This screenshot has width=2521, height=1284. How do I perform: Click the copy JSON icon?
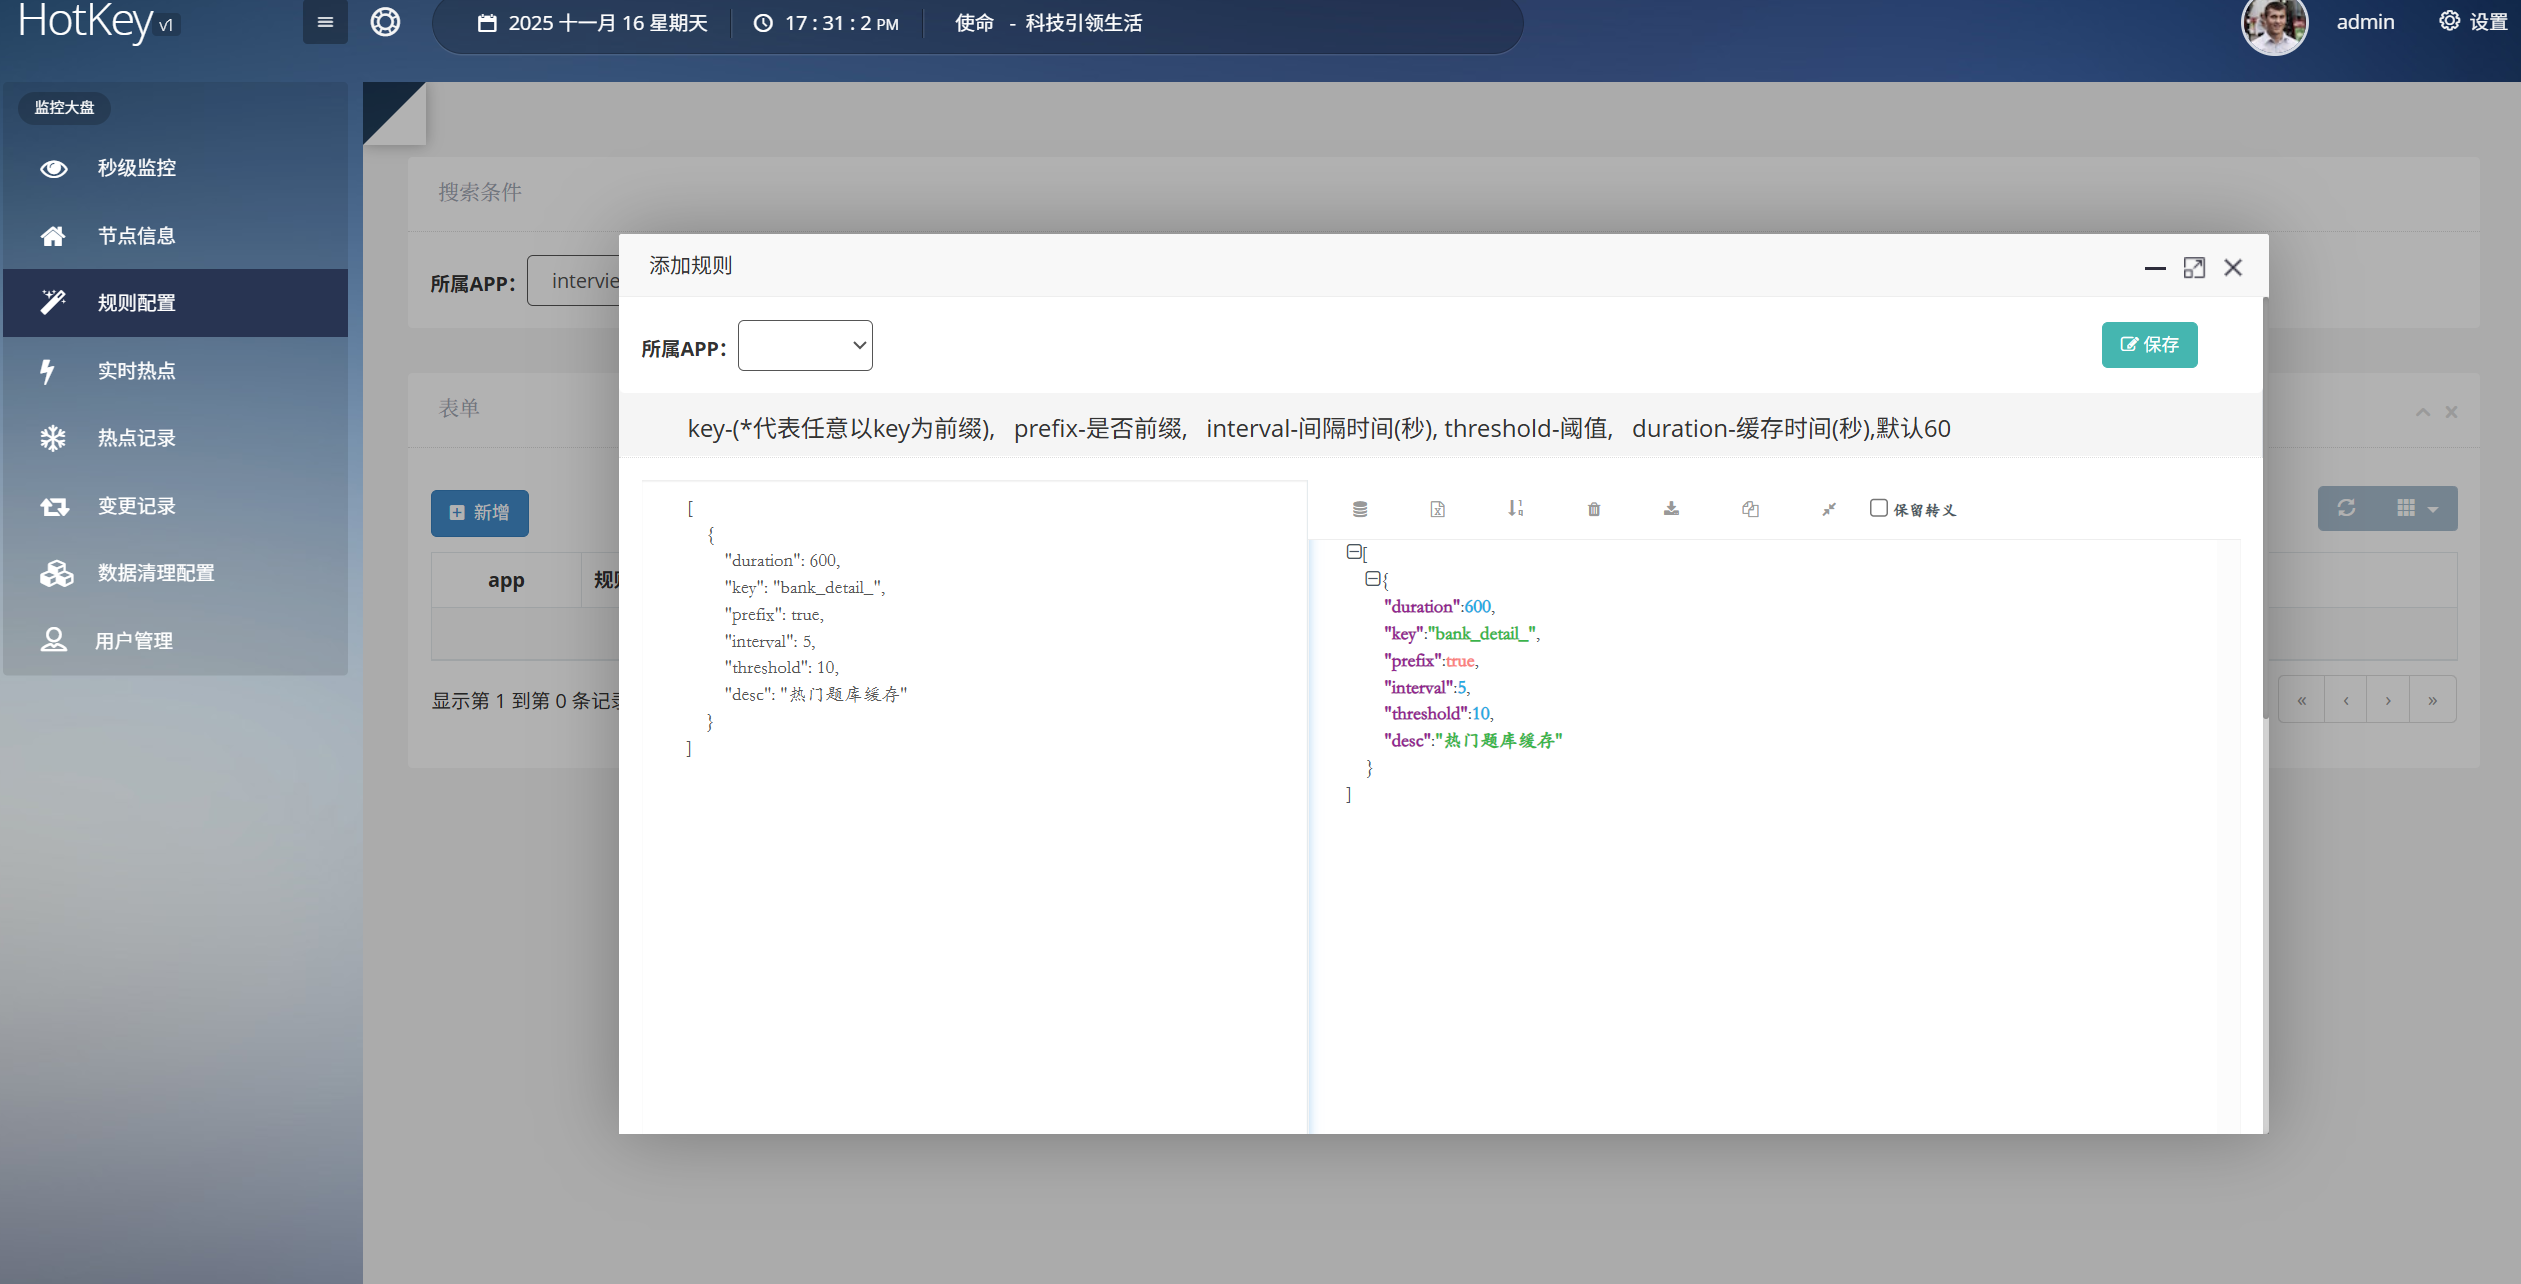pyautogui.click(x=1750, y=509)
